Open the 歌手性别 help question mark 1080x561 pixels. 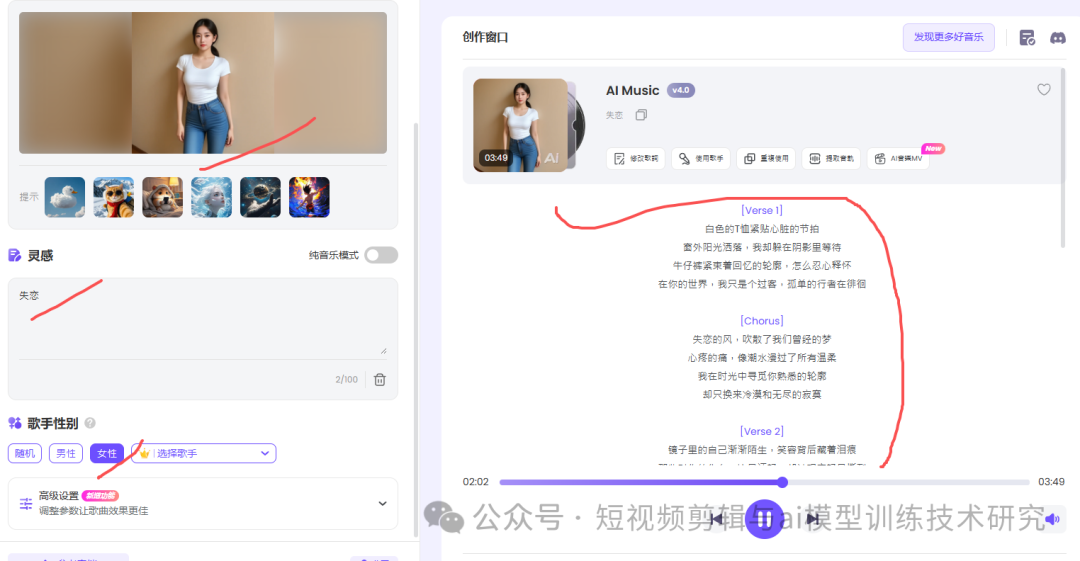[x=90, y=423]
